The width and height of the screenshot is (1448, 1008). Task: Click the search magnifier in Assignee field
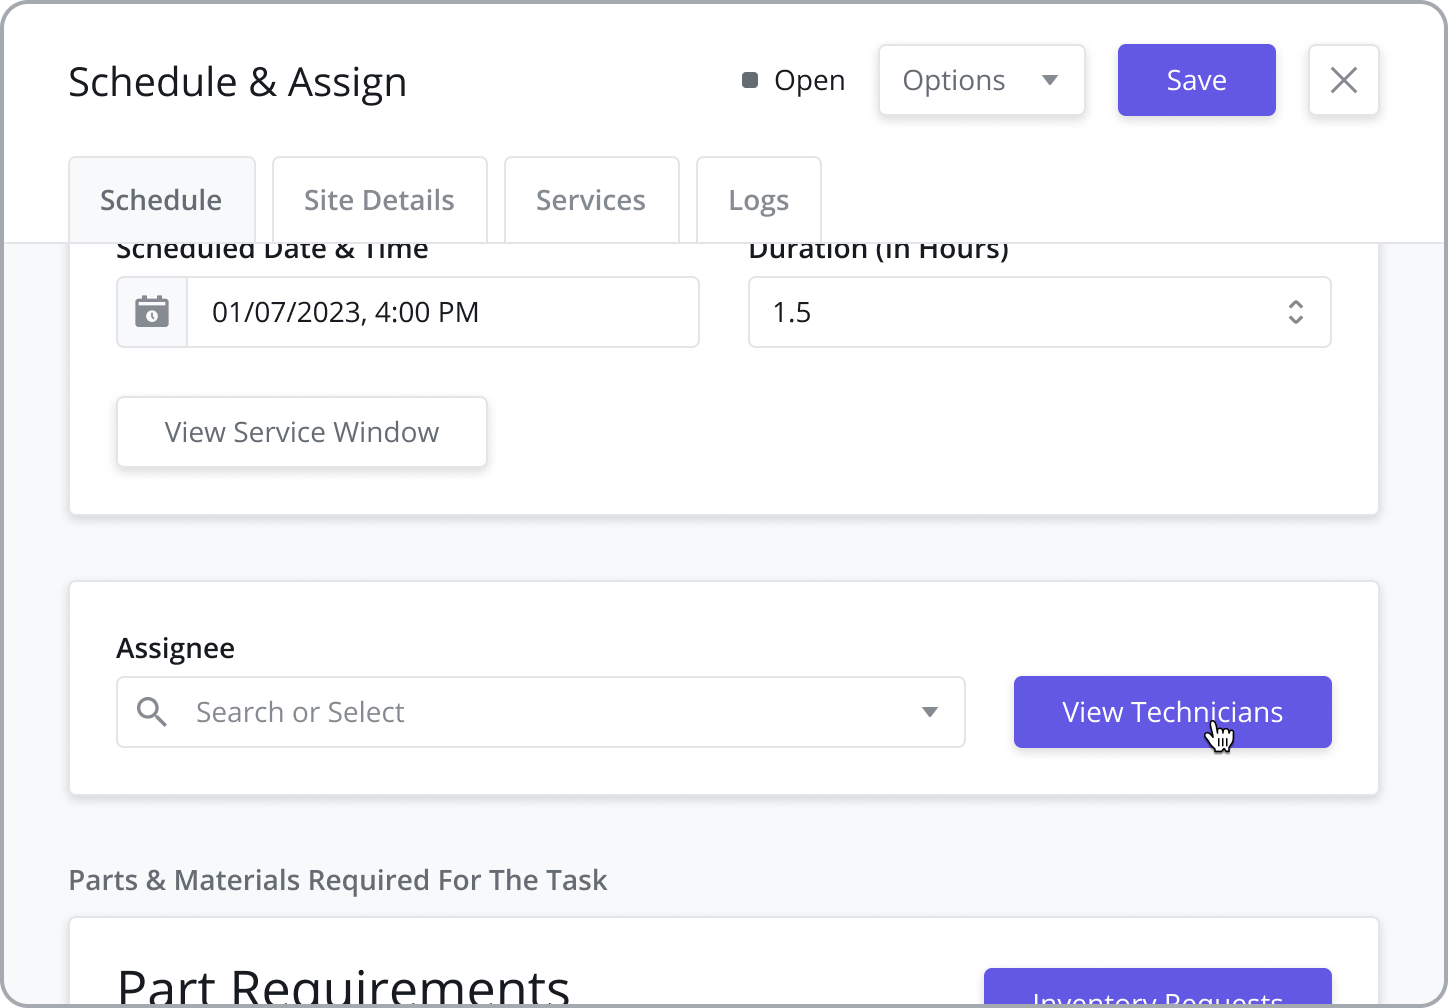(x=152, y=712)
